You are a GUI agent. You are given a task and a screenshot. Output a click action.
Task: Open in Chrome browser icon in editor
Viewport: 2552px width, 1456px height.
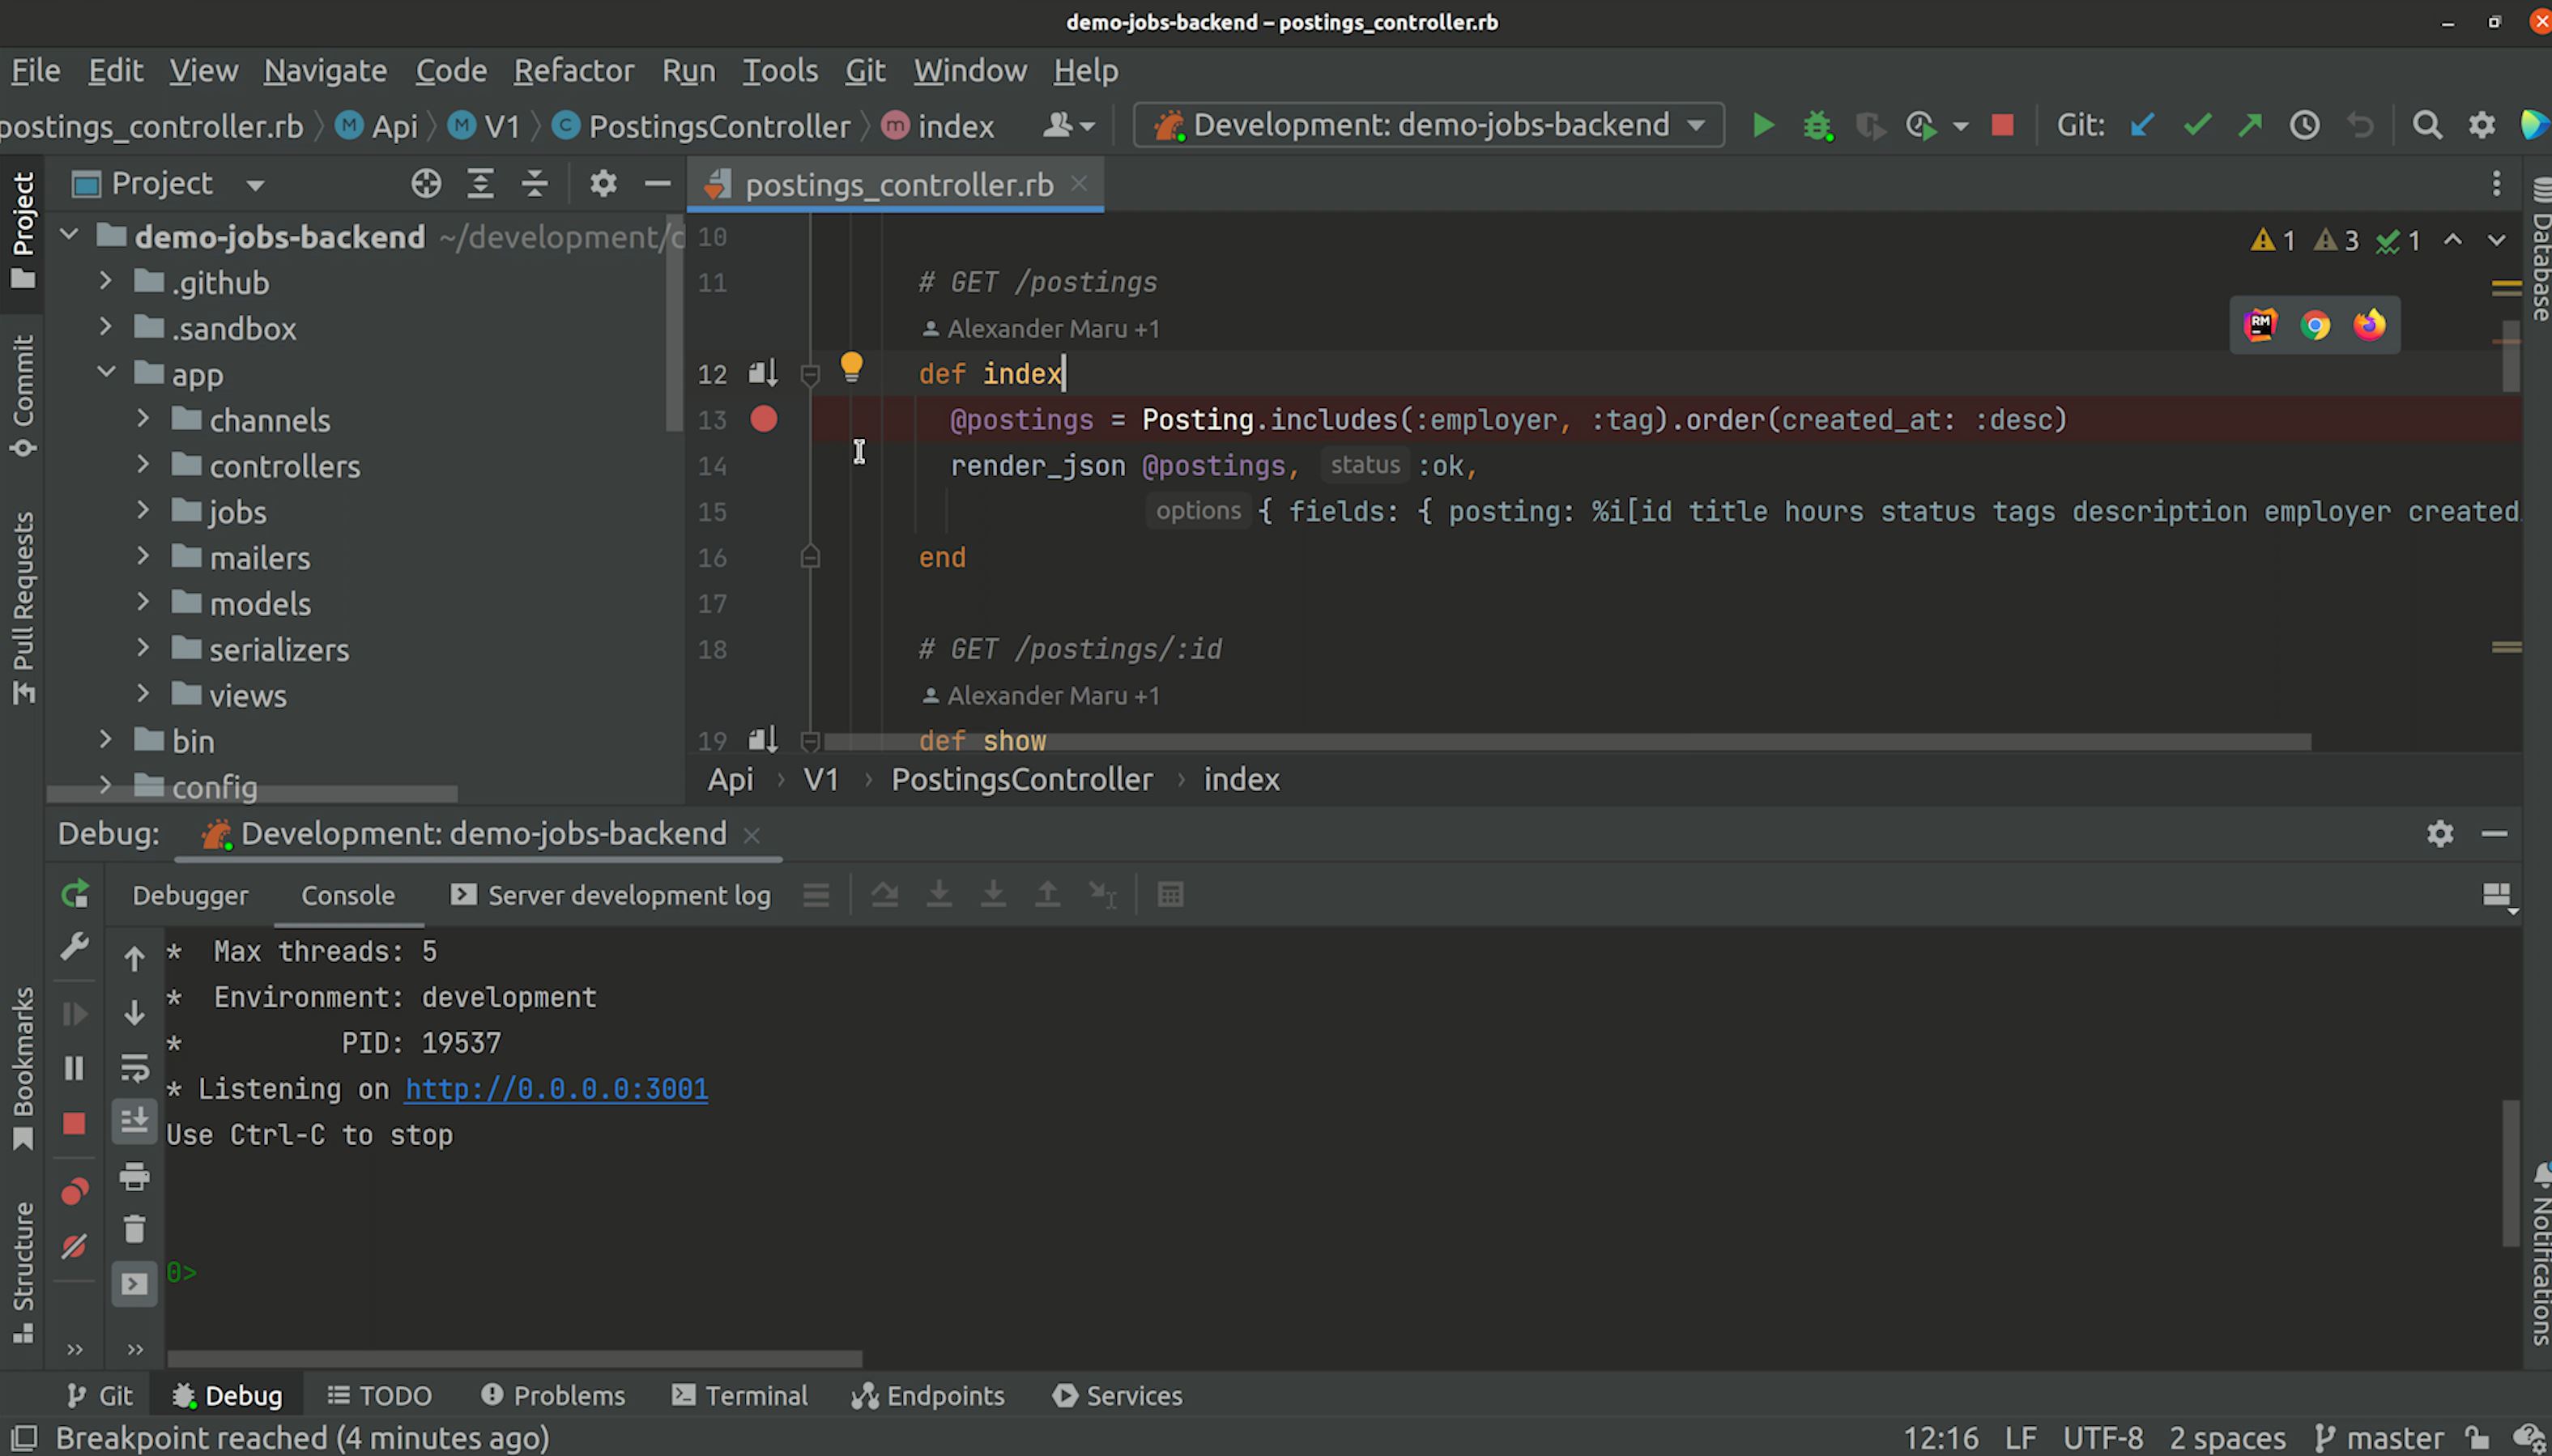tap(2315, 326)
